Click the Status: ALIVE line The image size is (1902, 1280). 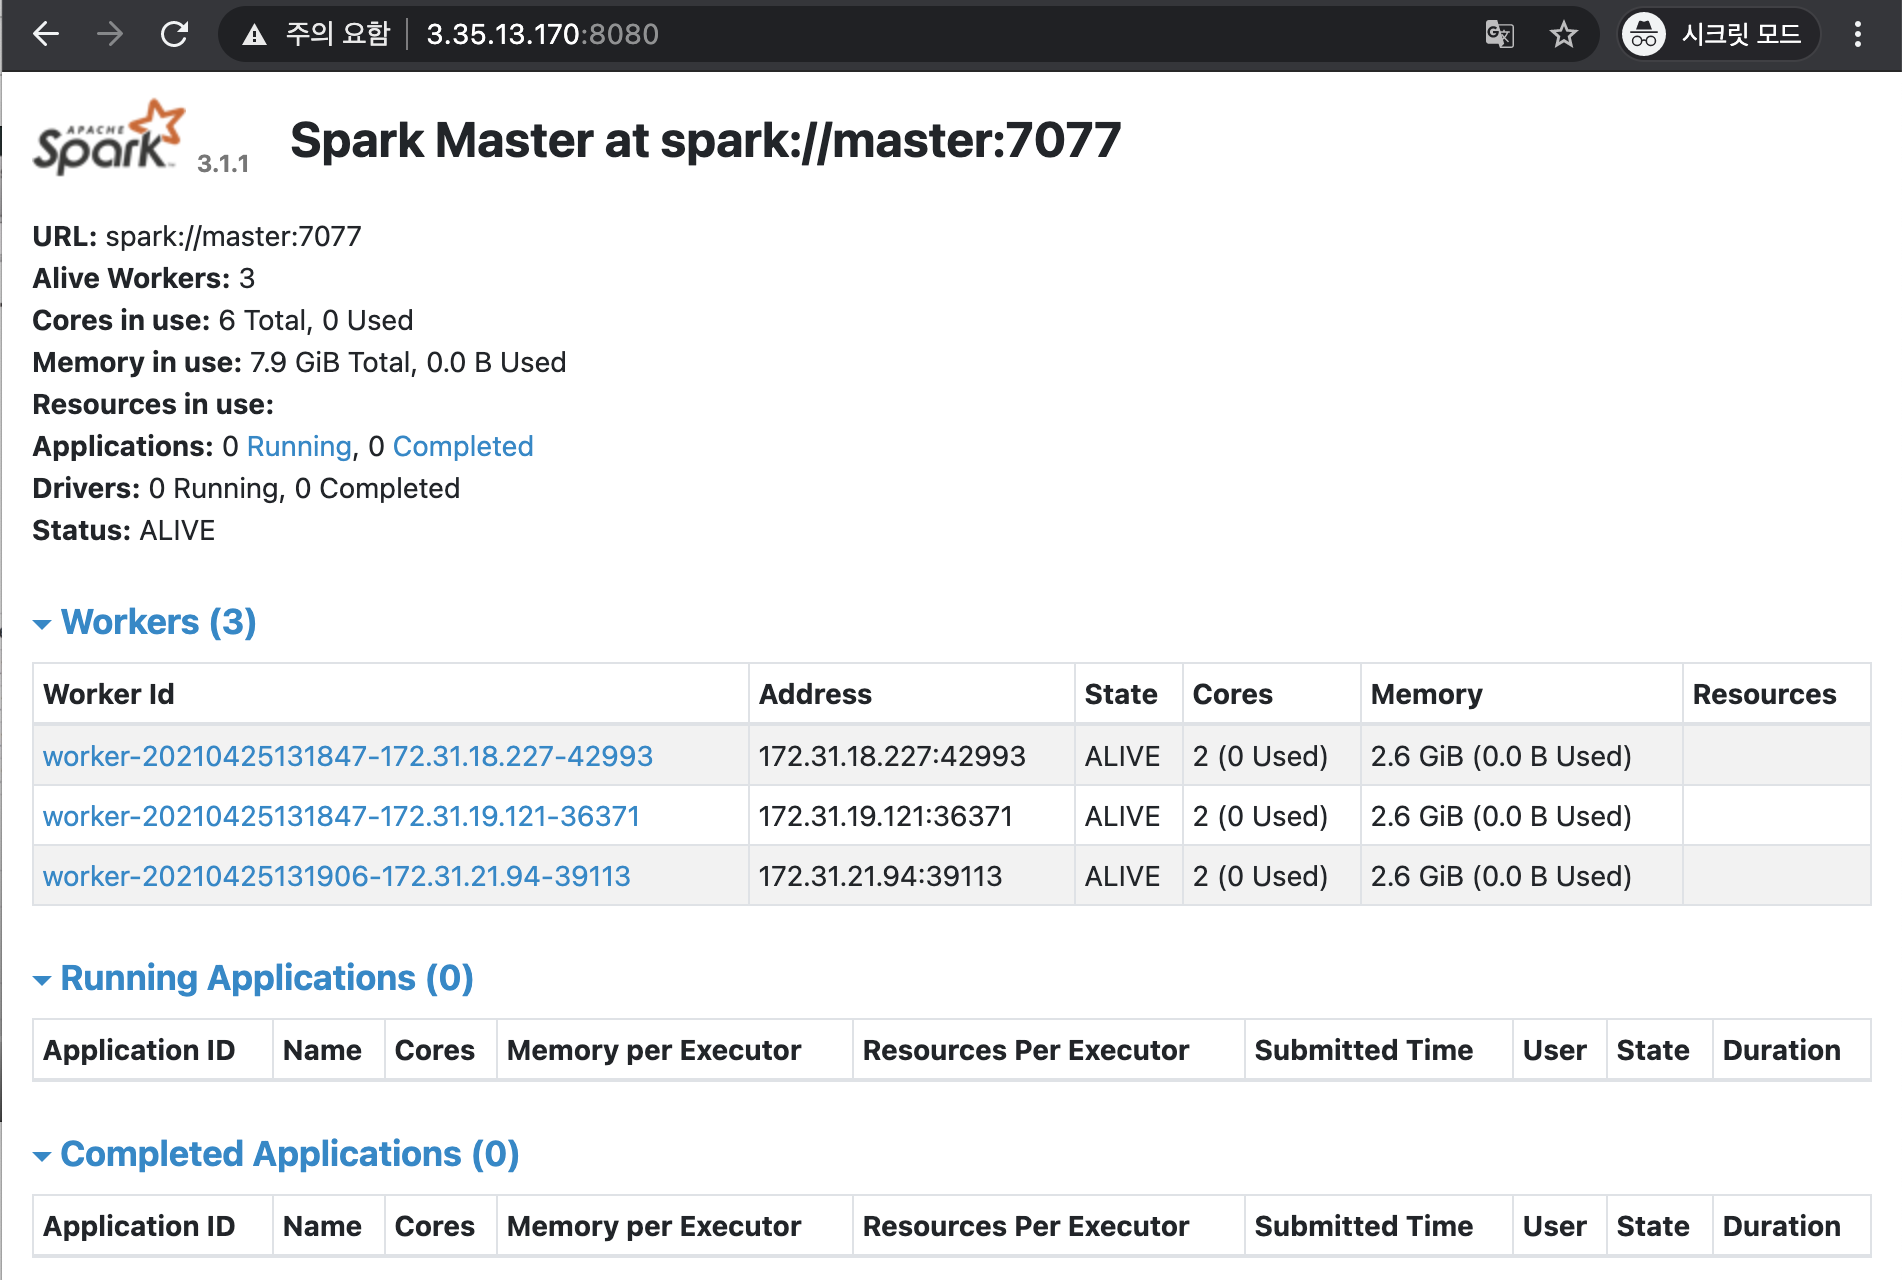124,530
